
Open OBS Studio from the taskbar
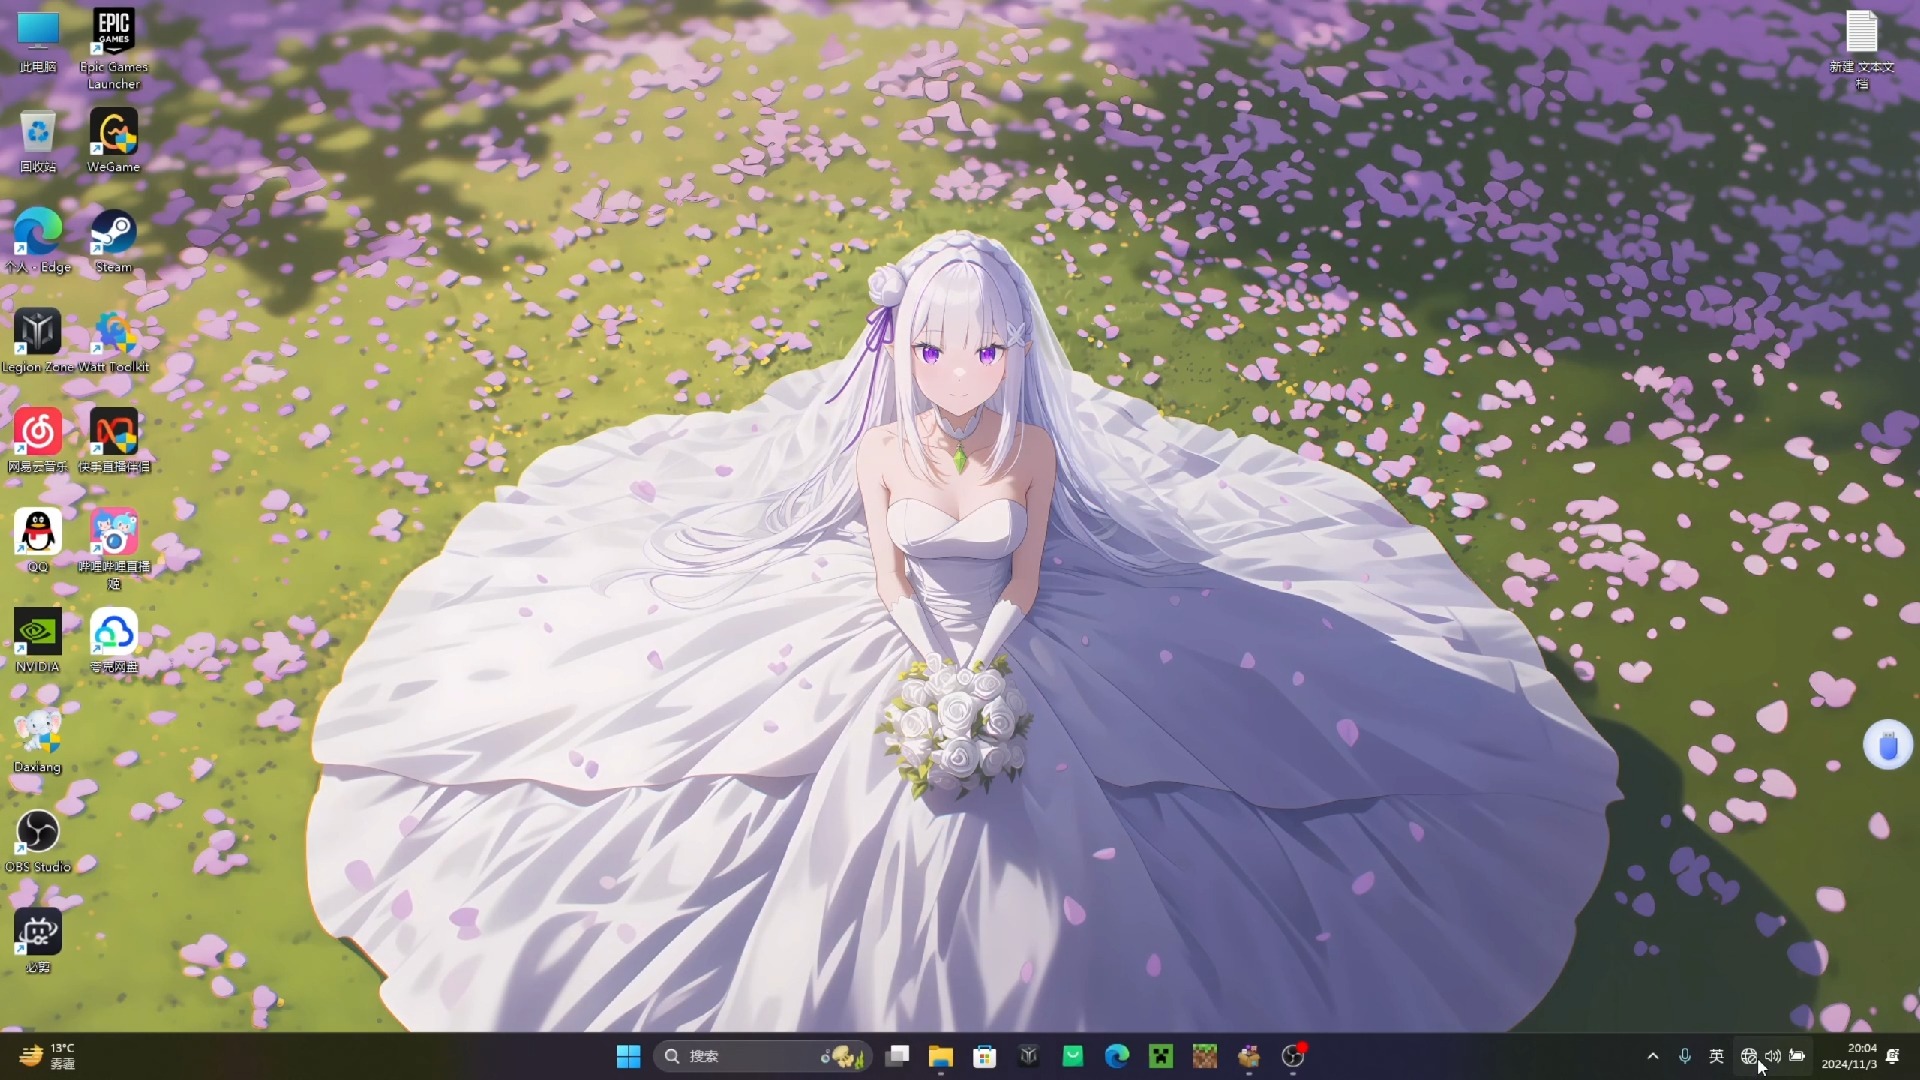click(x=1293, y=1056)
